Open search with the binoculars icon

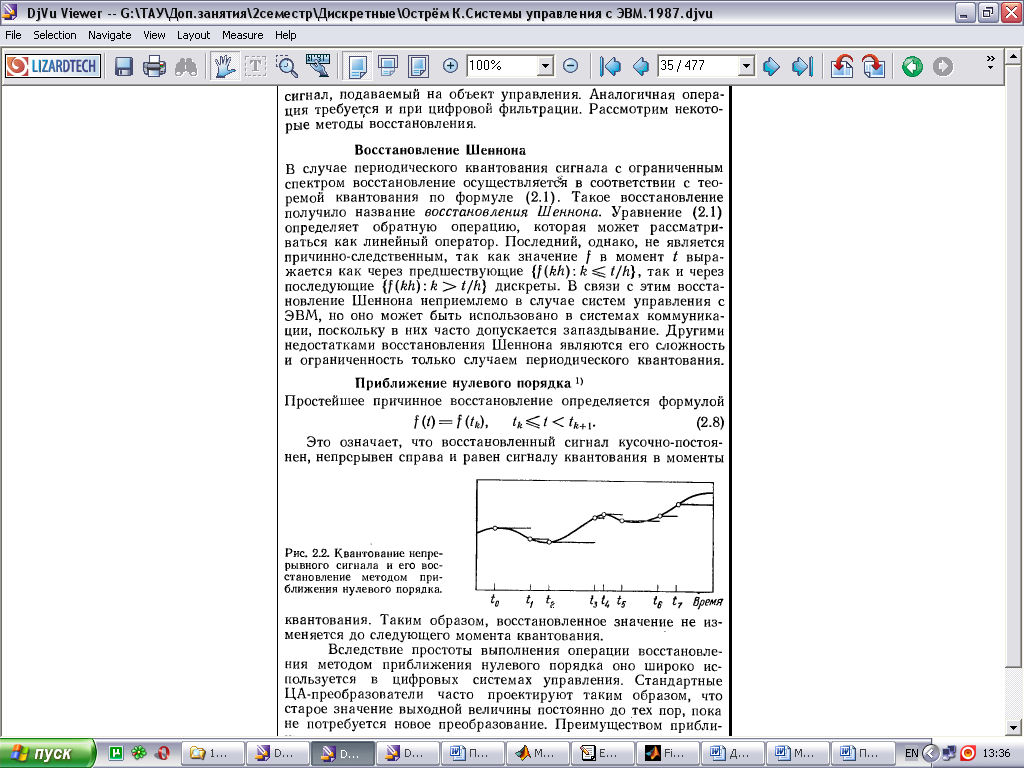186,66
